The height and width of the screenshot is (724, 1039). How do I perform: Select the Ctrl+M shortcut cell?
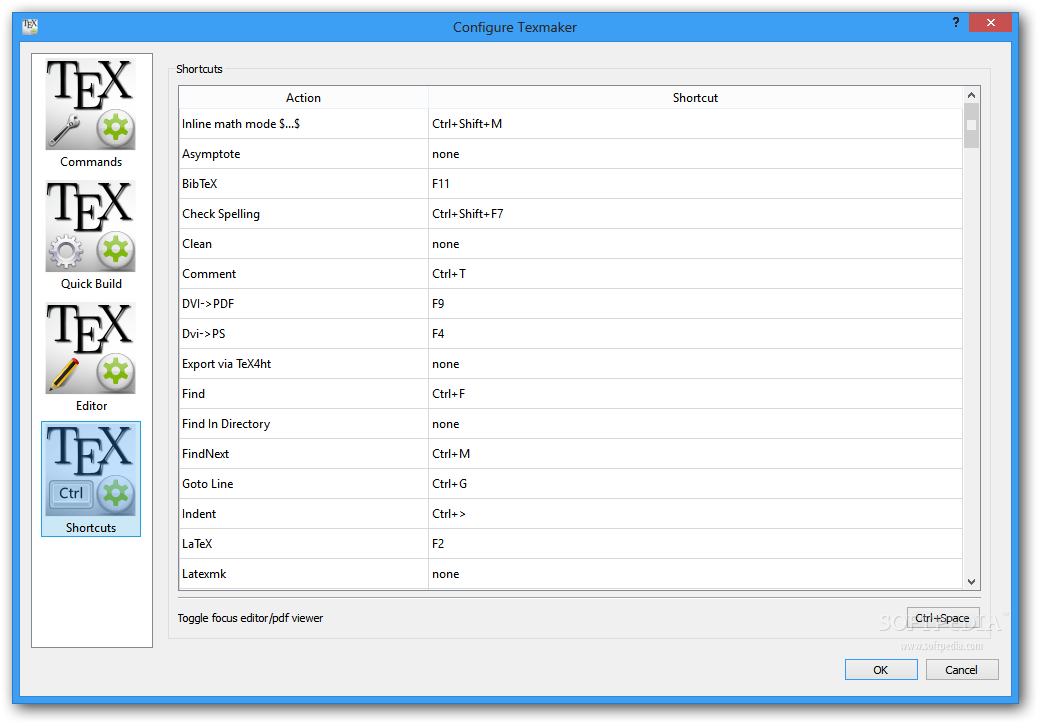695,454
